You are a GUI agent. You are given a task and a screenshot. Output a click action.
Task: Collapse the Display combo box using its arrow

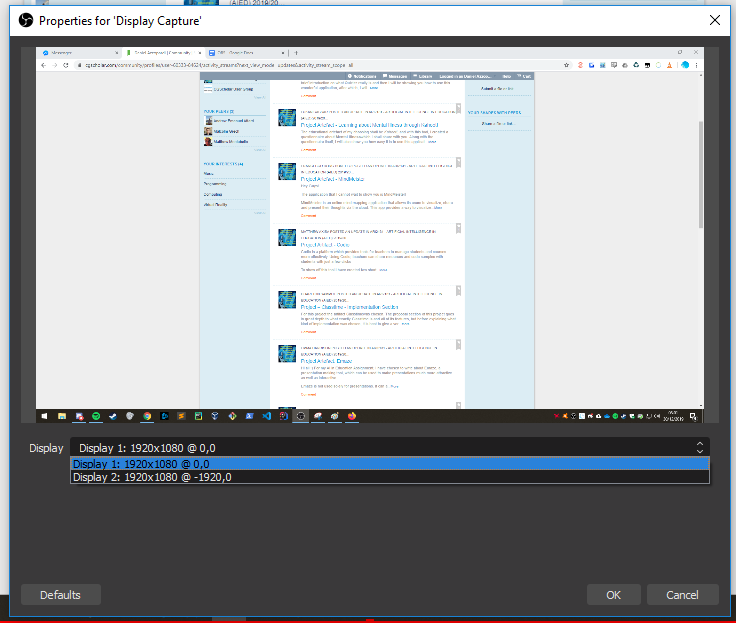tap(700, 448)
